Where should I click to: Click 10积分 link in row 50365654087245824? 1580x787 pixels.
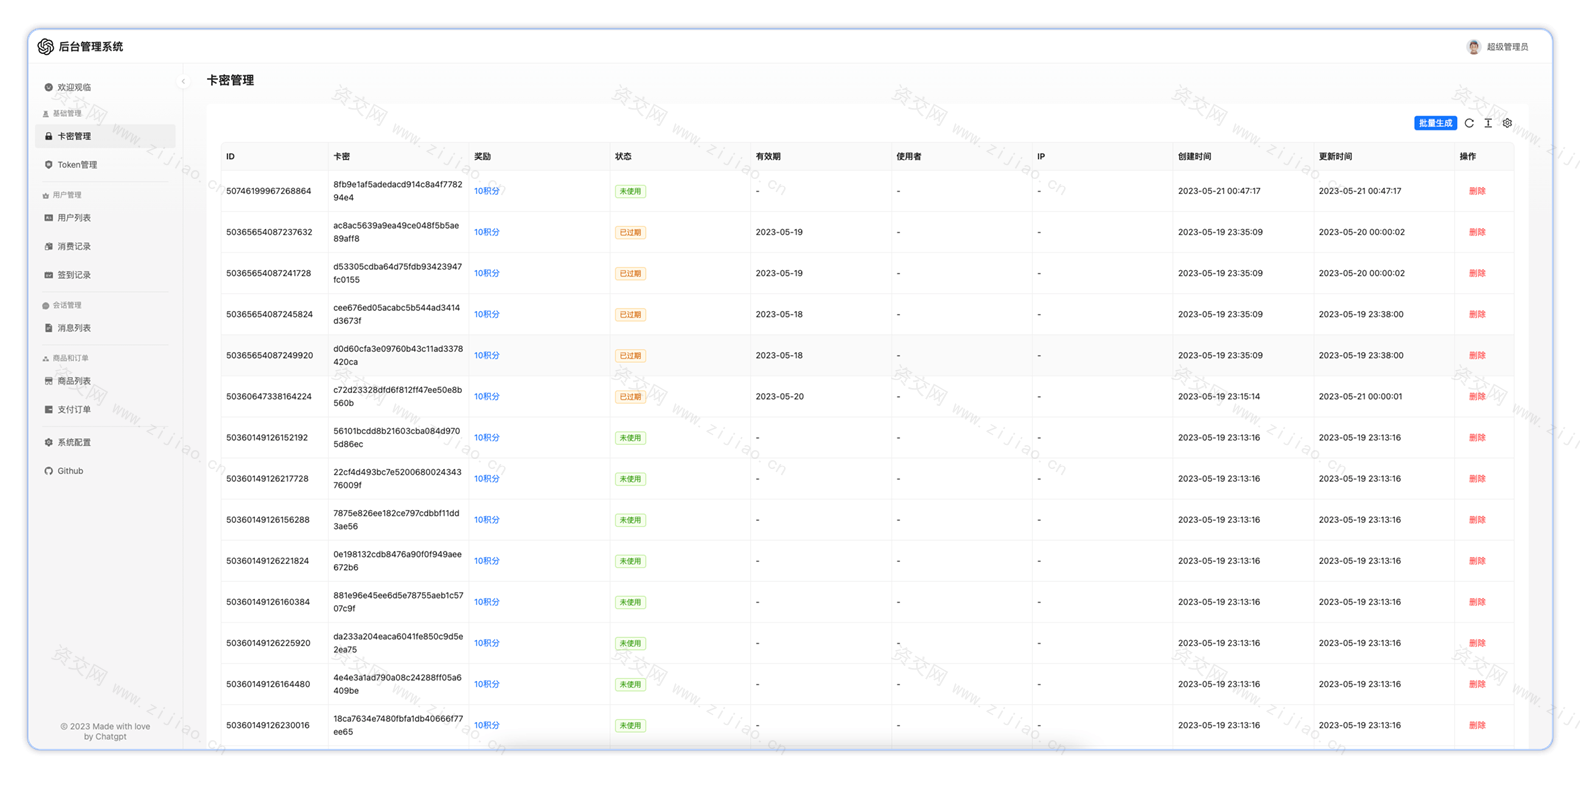(x=487, y=314)
